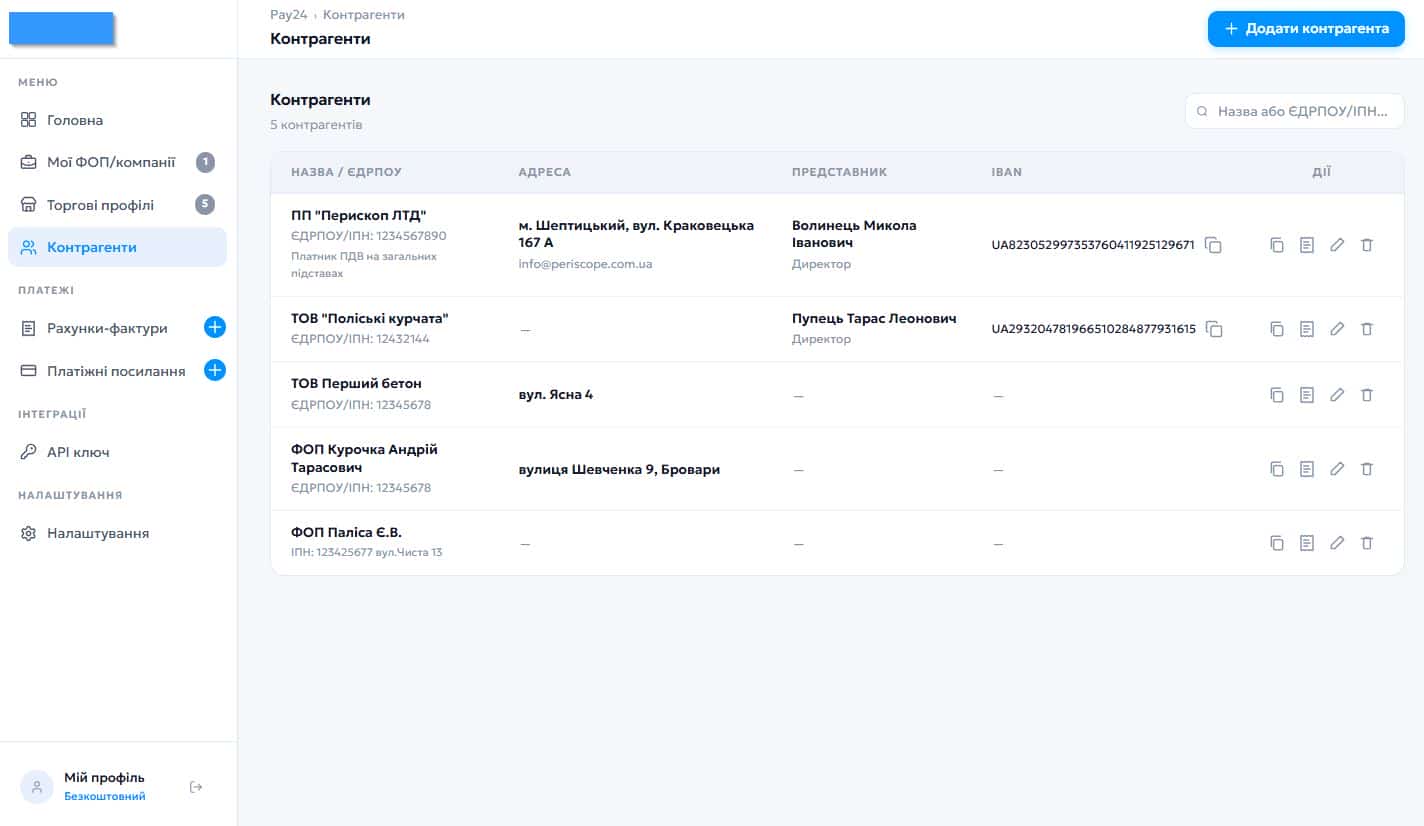Open the profile avatar icon
Screen dimensions: 1424x826
click(x=37, y=787)
